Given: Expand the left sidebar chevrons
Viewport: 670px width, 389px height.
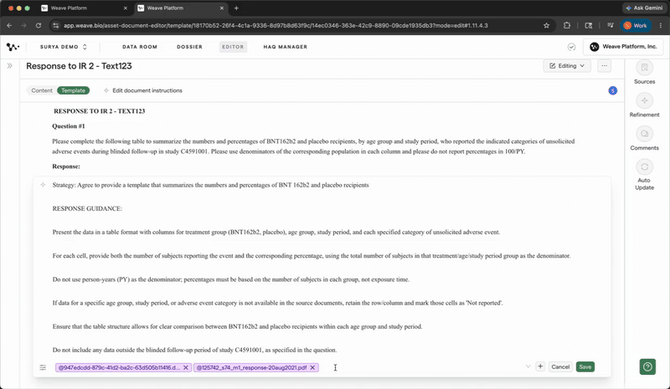Looking at the screenshot, I should 10,66.
